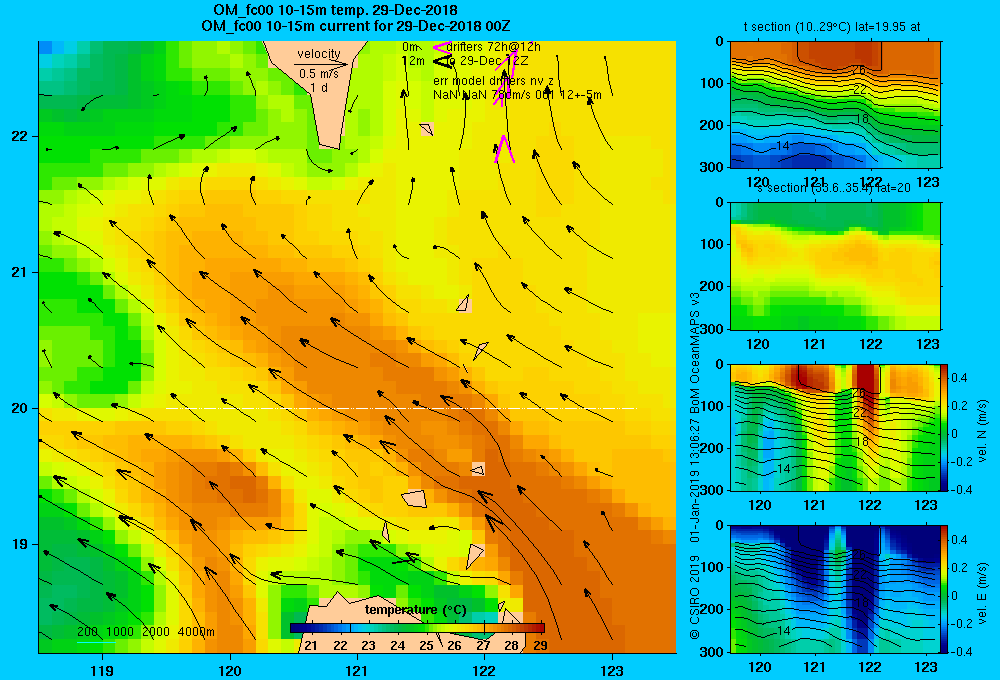Click the 'err model drifters nv z' text

(494, 81)
